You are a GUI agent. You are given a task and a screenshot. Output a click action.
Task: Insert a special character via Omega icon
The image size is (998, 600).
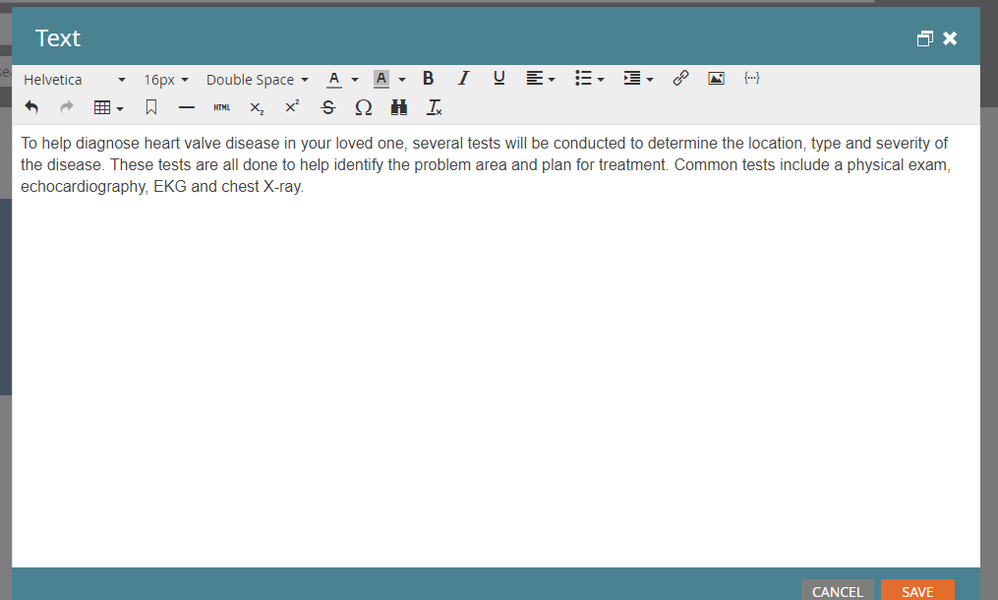tap(363, 108)
